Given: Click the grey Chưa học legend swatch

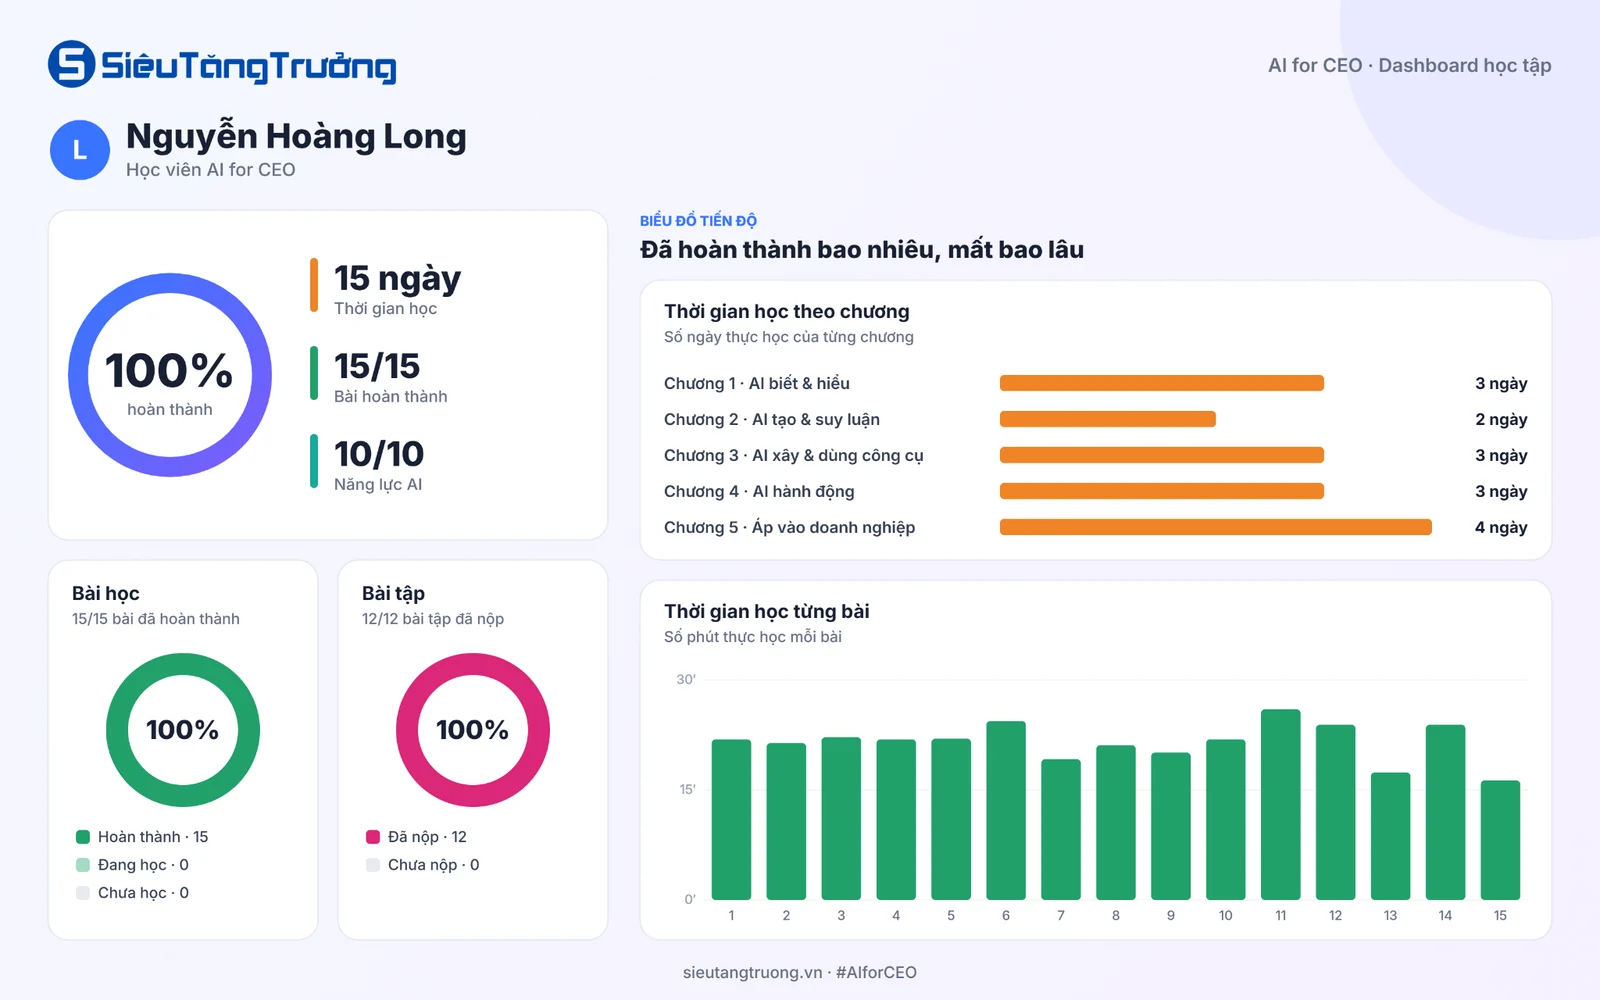Looking at the screenshot, I should (83, 893).
